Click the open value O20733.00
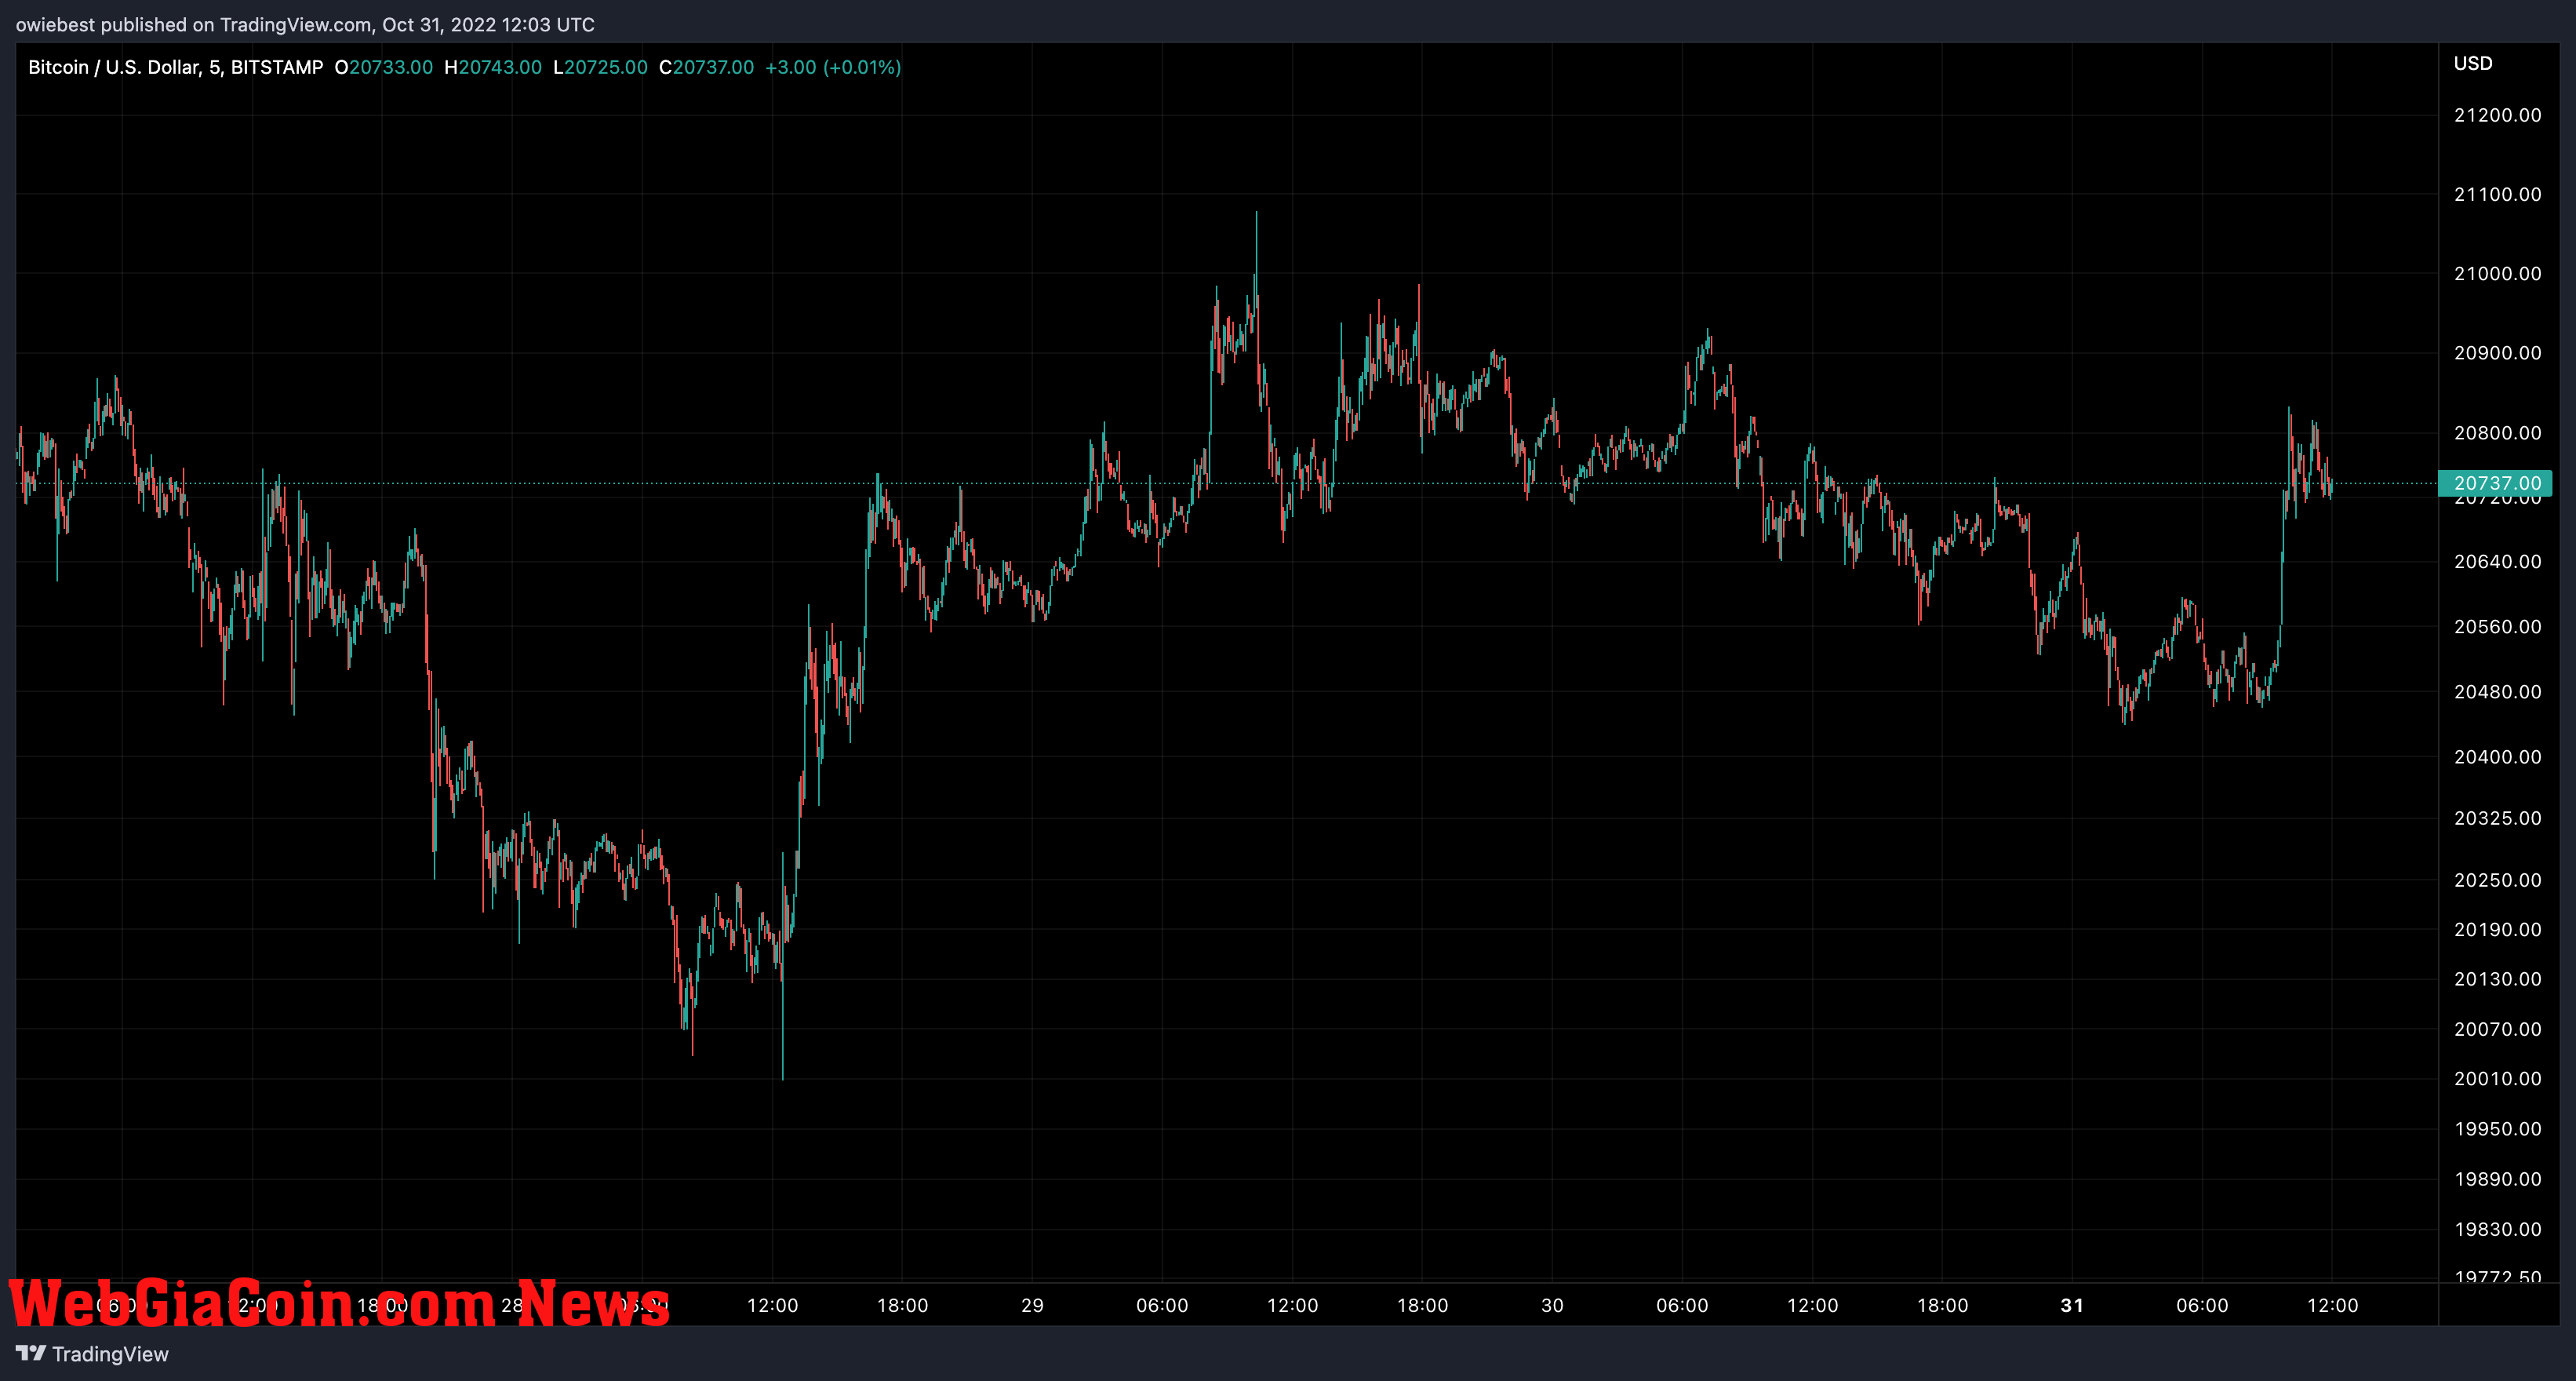The width and height of the screenshot is (2576, 1381). click(383, 67)
